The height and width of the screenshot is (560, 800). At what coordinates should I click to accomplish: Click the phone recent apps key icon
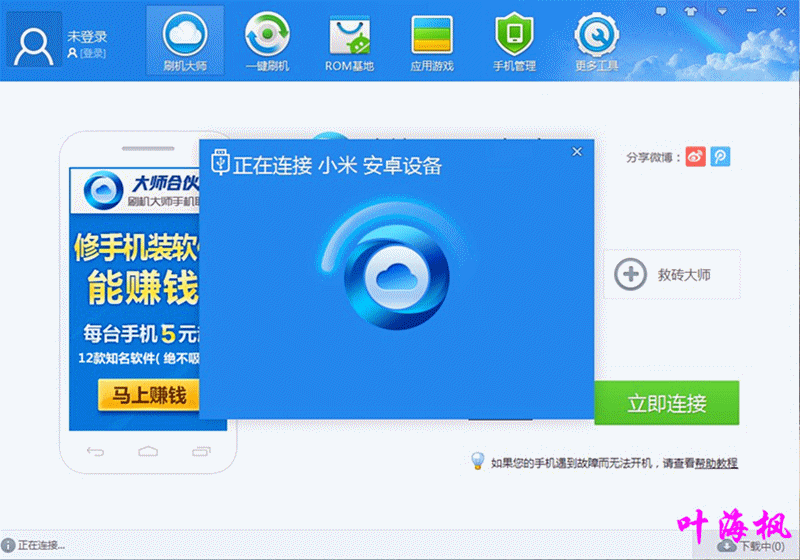click(201, 451)
